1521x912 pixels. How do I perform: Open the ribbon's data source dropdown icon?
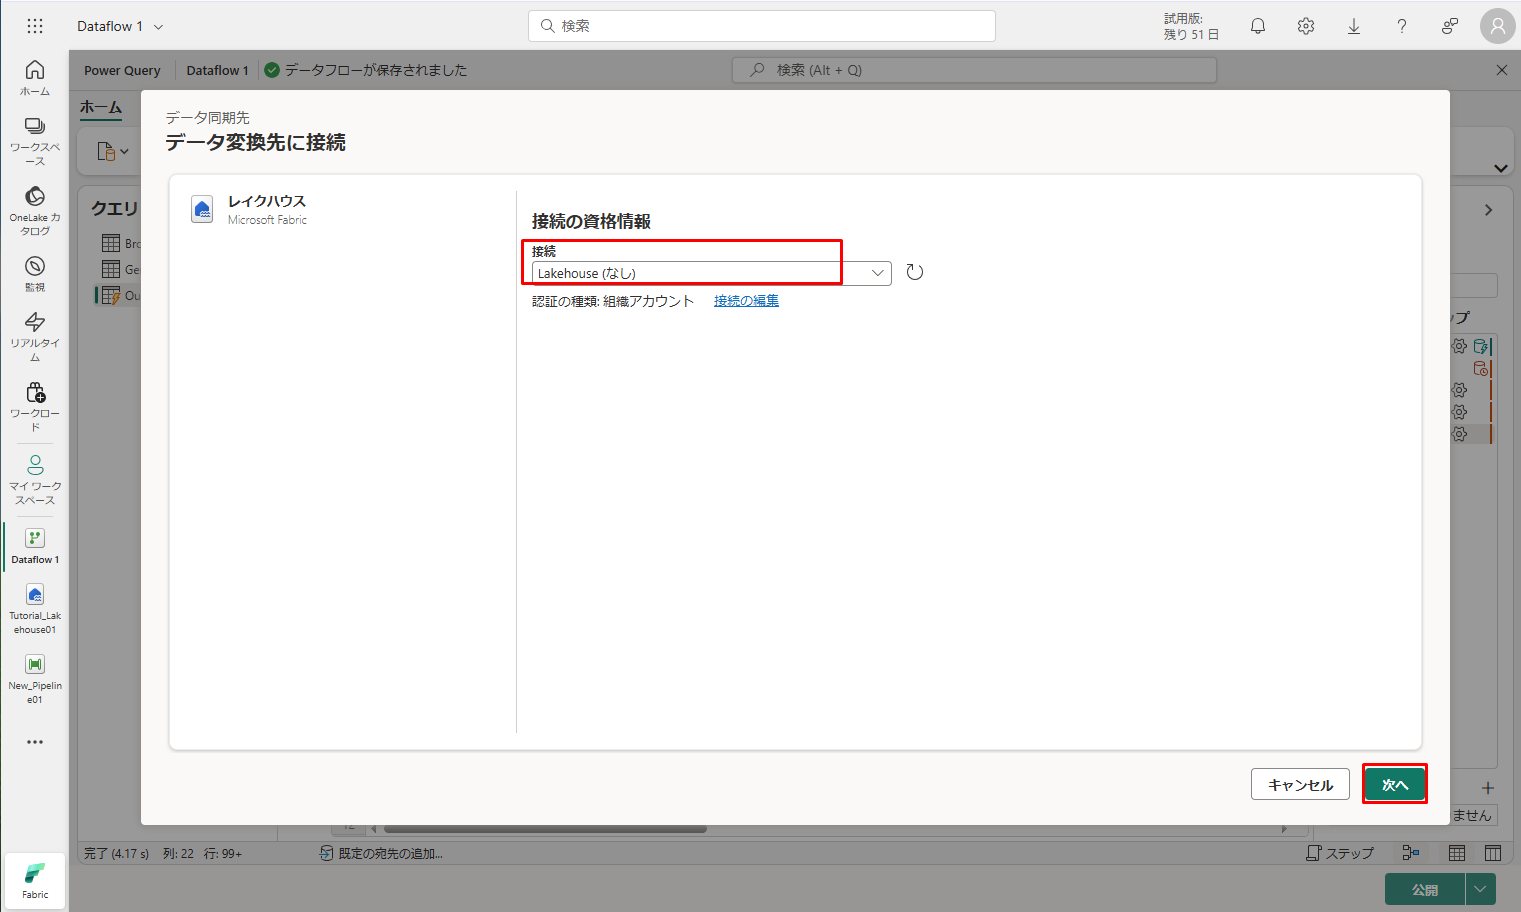[x=113, y=152]
